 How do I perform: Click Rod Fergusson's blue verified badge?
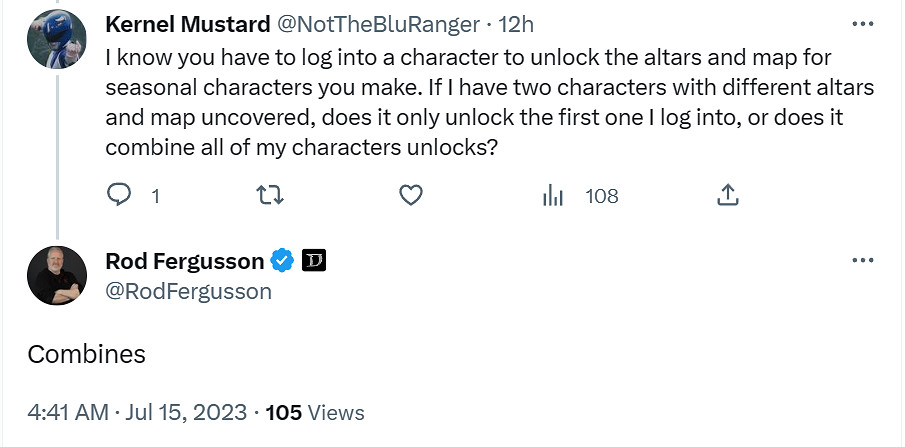tap(283, 262)
